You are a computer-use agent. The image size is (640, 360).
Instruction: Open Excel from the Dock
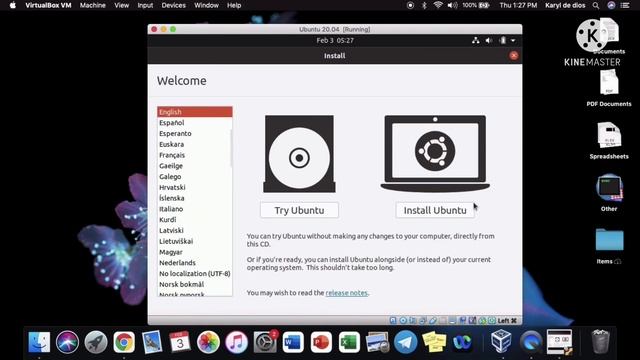tap(349, 342)
